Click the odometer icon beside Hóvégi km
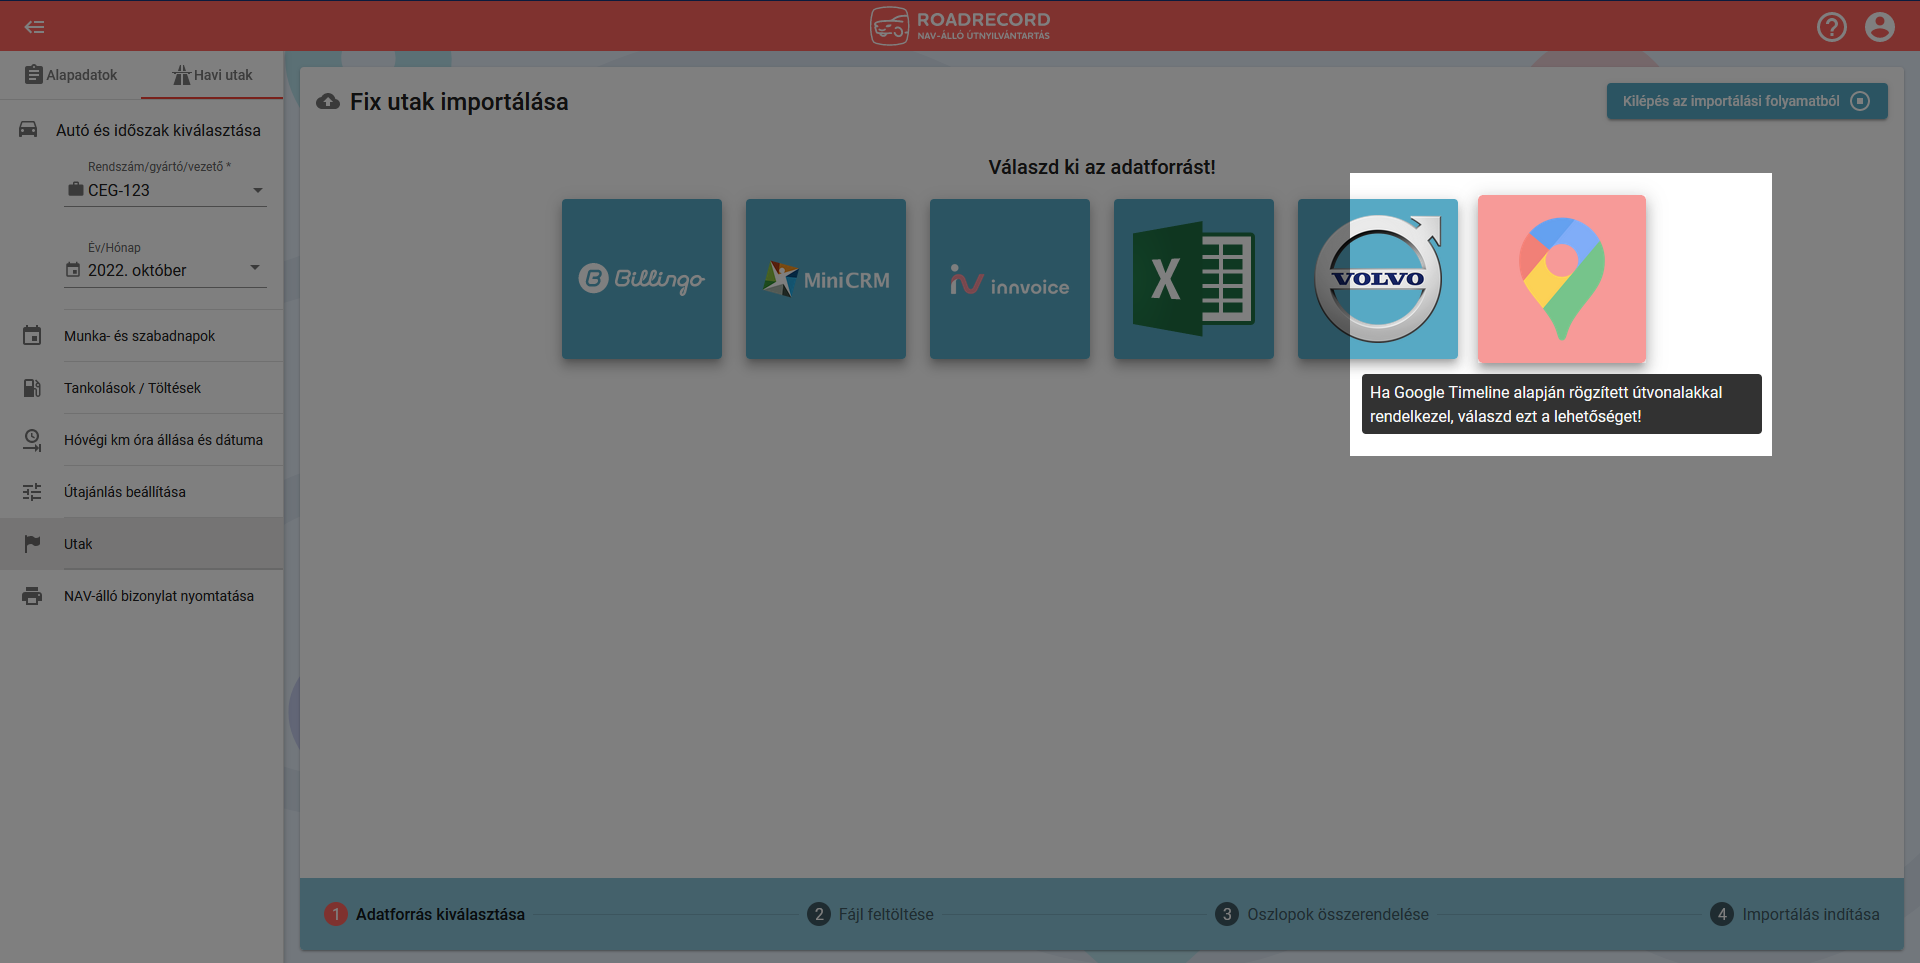 [x=32, y=440]
